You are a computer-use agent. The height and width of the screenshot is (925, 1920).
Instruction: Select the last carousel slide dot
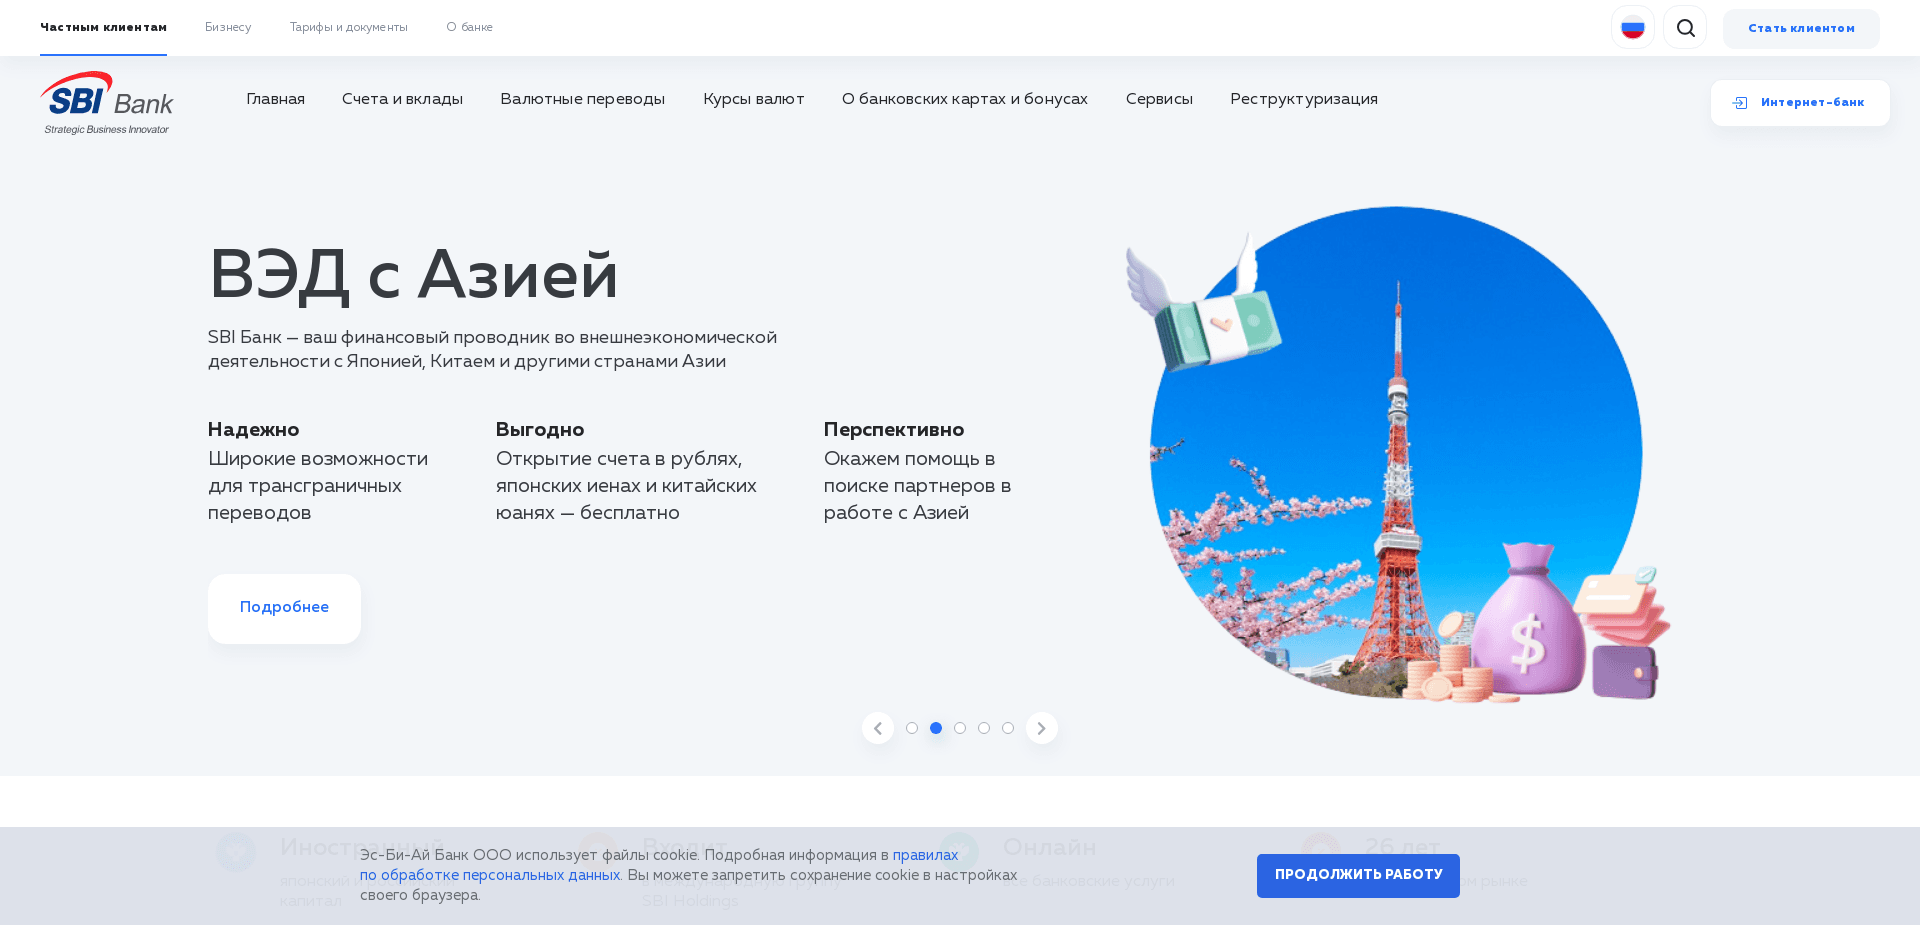point(1007,728)
